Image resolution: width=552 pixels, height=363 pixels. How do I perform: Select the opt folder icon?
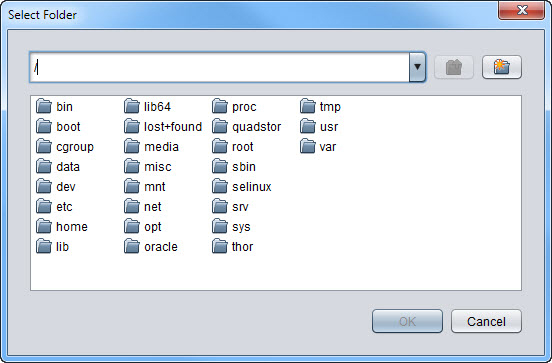(132, 226)
